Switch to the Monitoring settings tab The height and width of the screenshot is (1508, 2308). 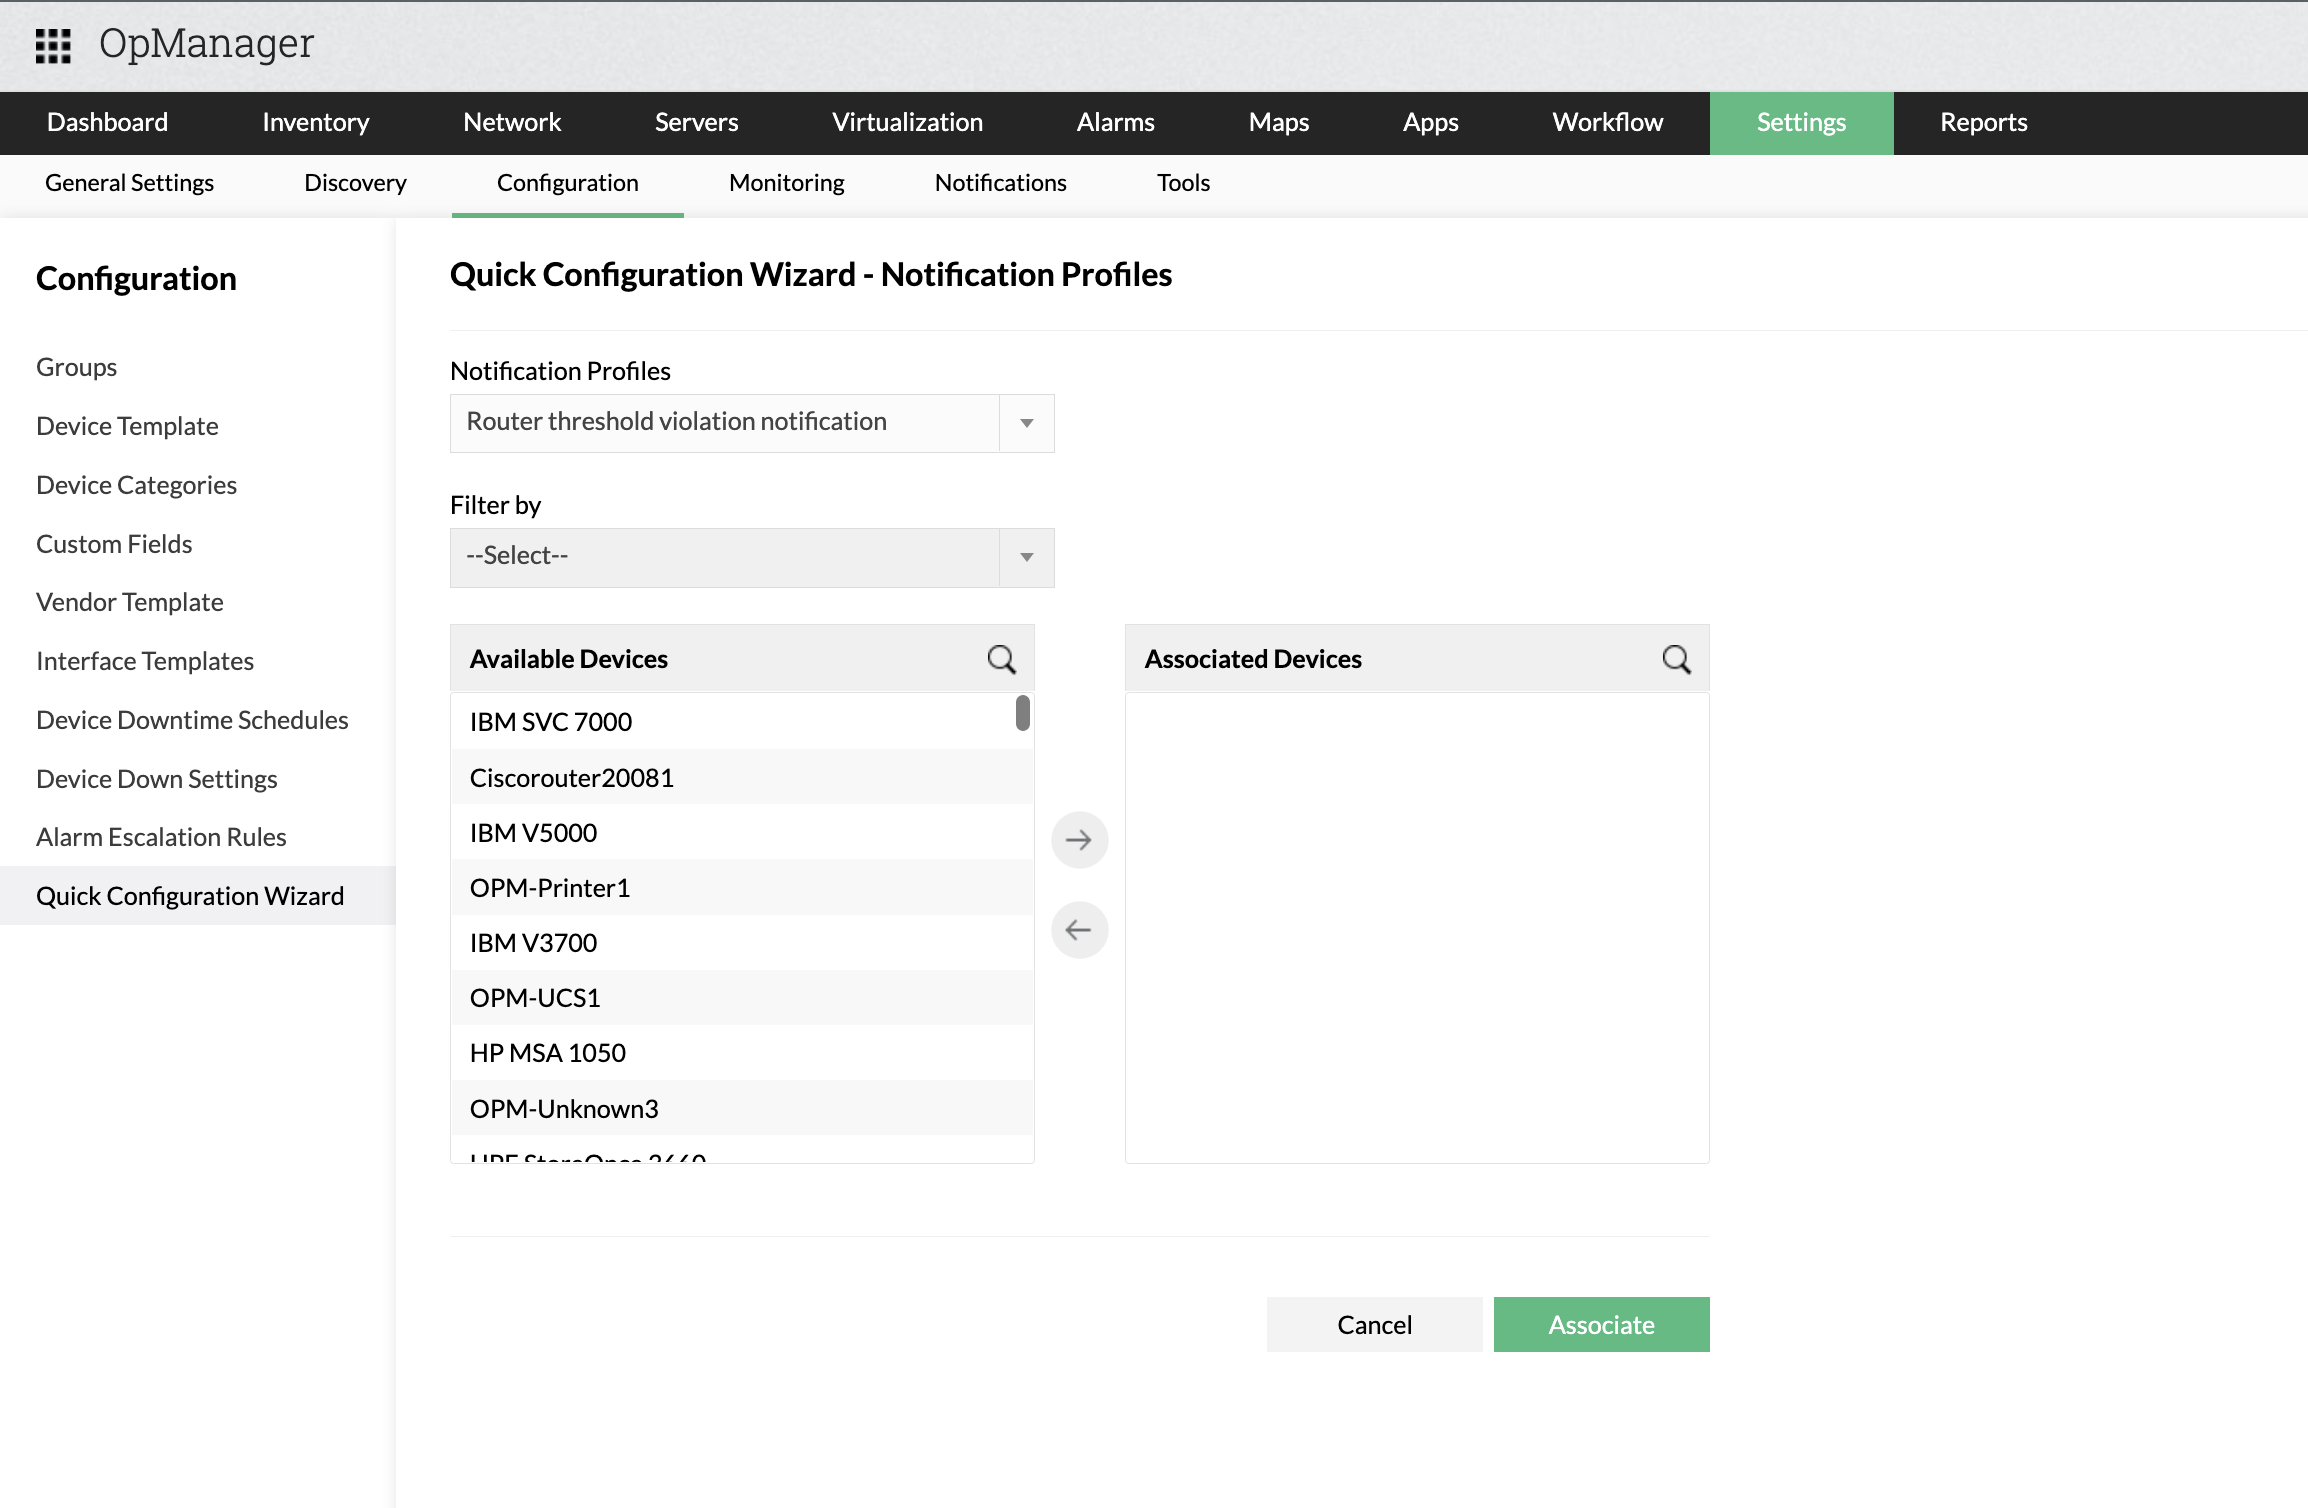786,183
